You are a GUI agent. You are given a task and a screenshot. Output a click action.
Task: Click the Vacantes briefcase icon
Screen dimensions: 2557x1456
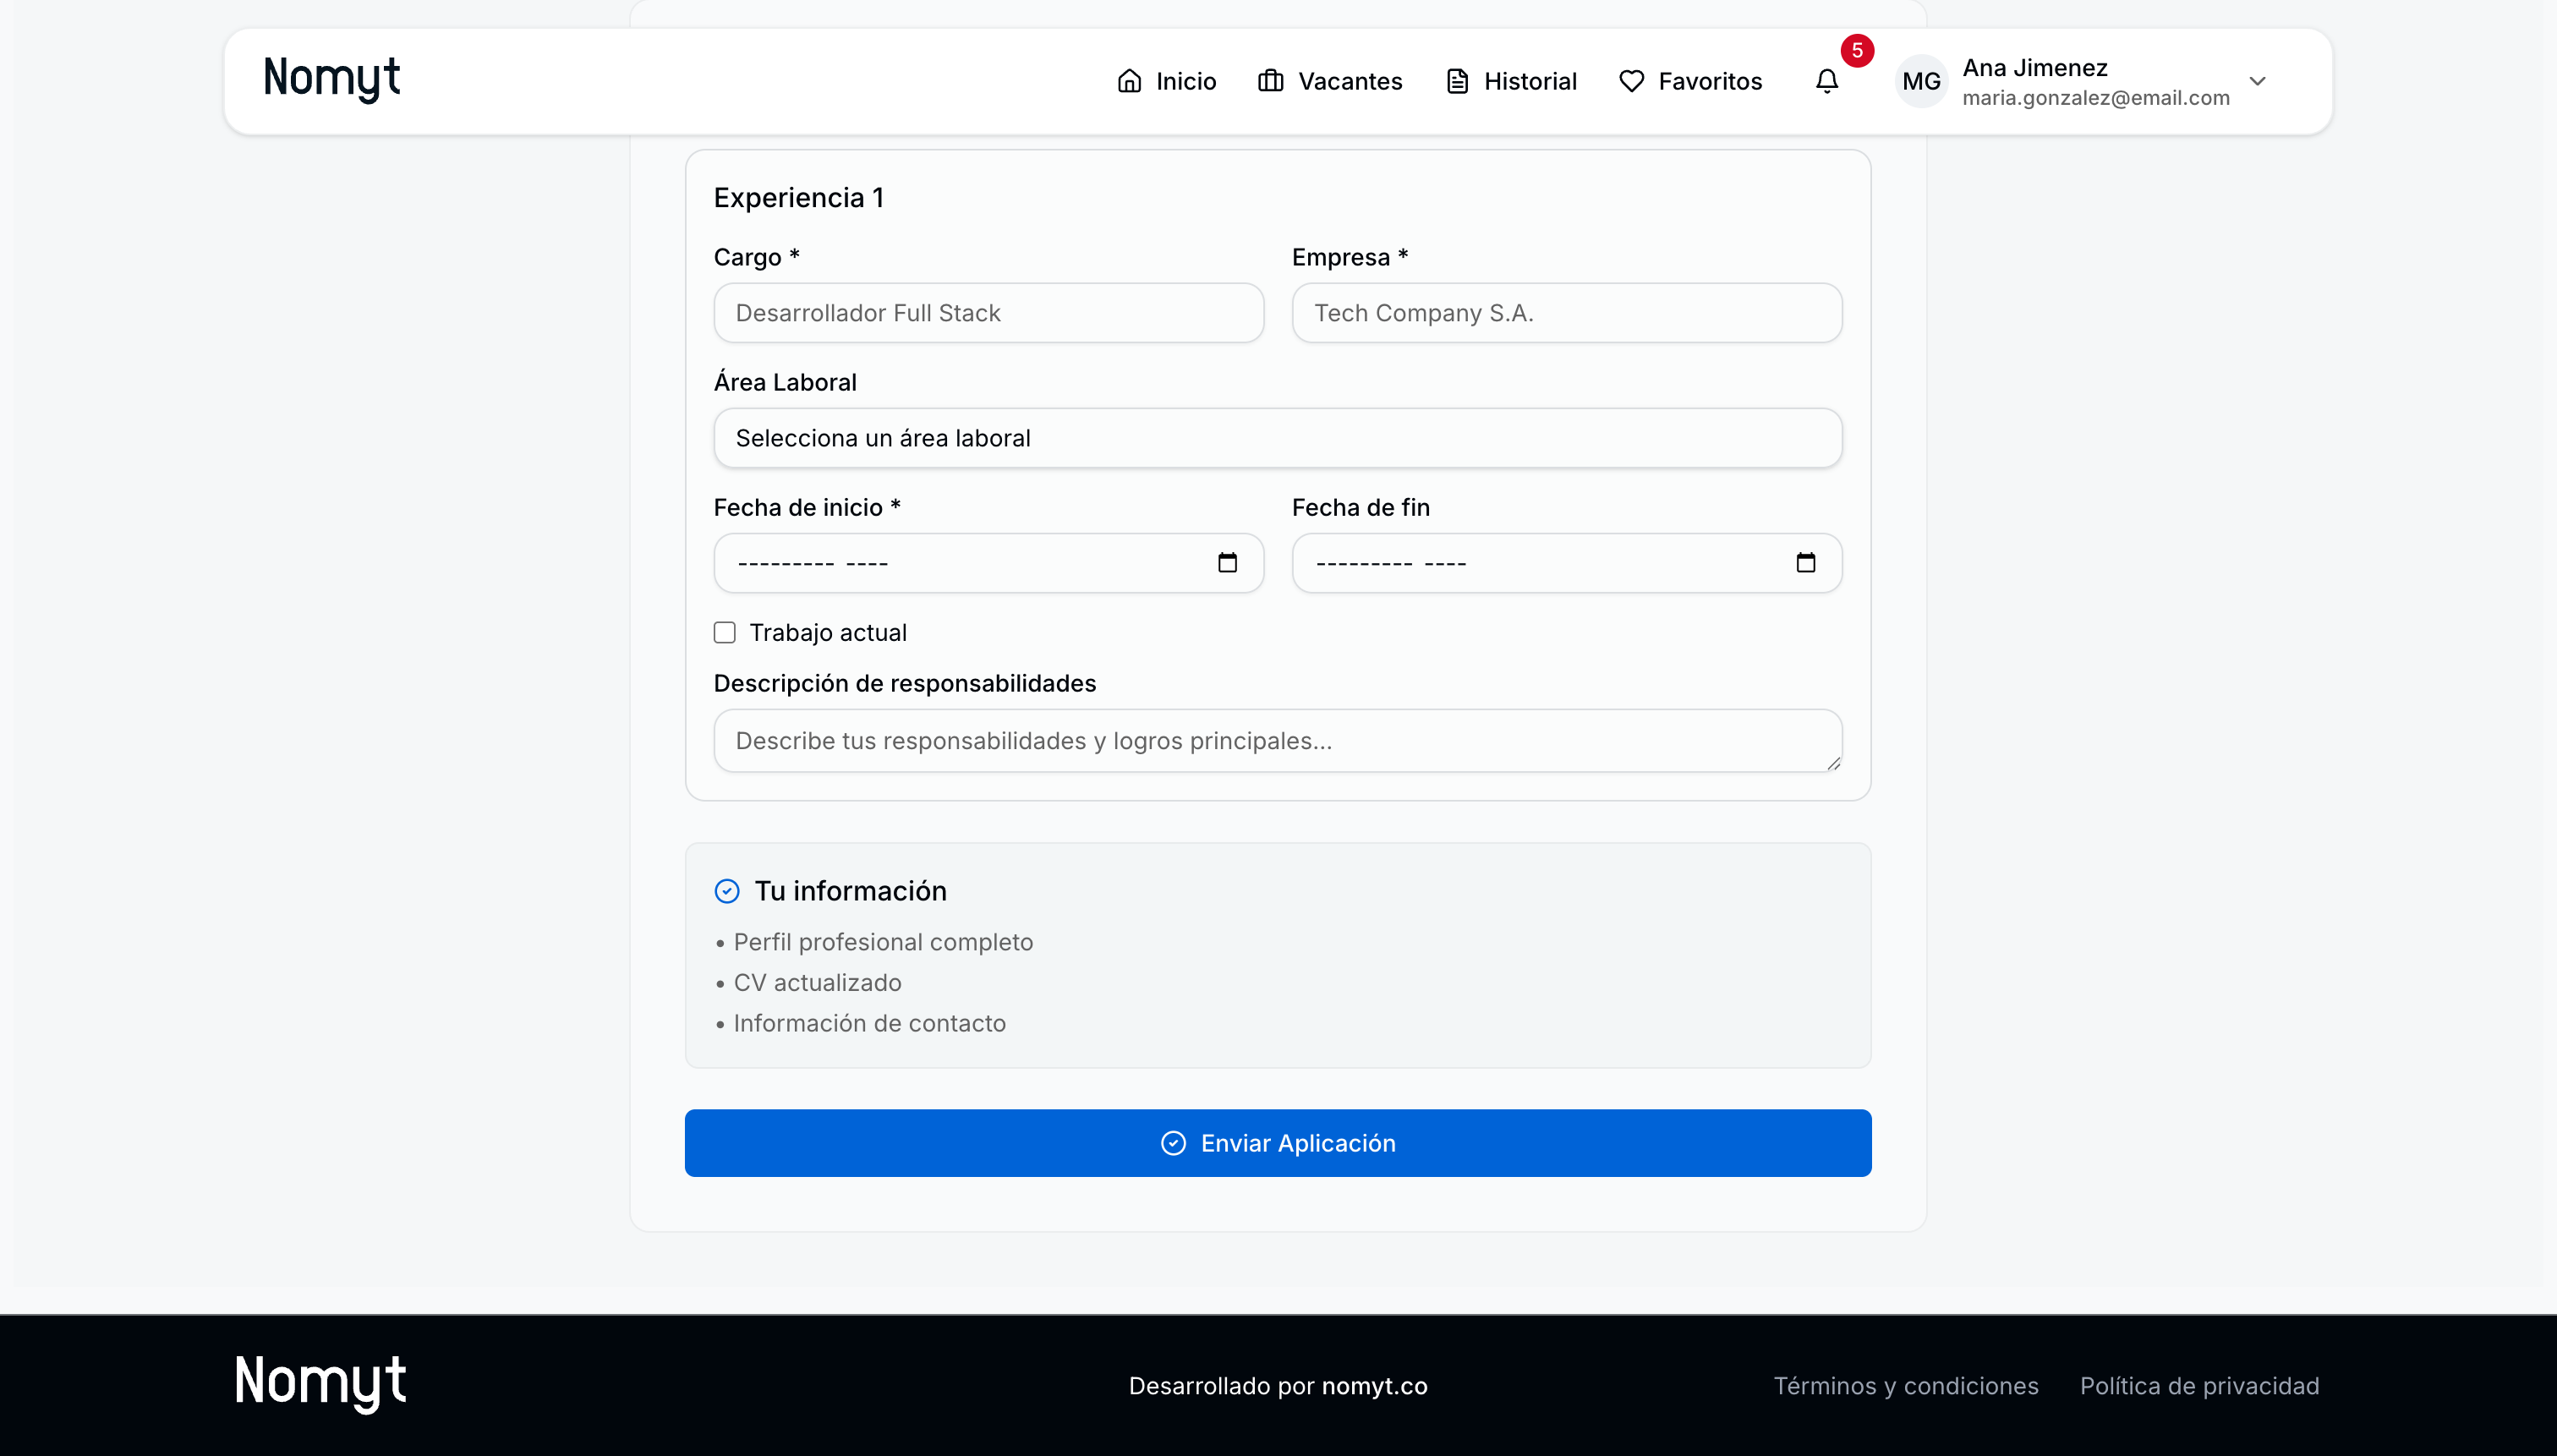(x=1270, y=81)
